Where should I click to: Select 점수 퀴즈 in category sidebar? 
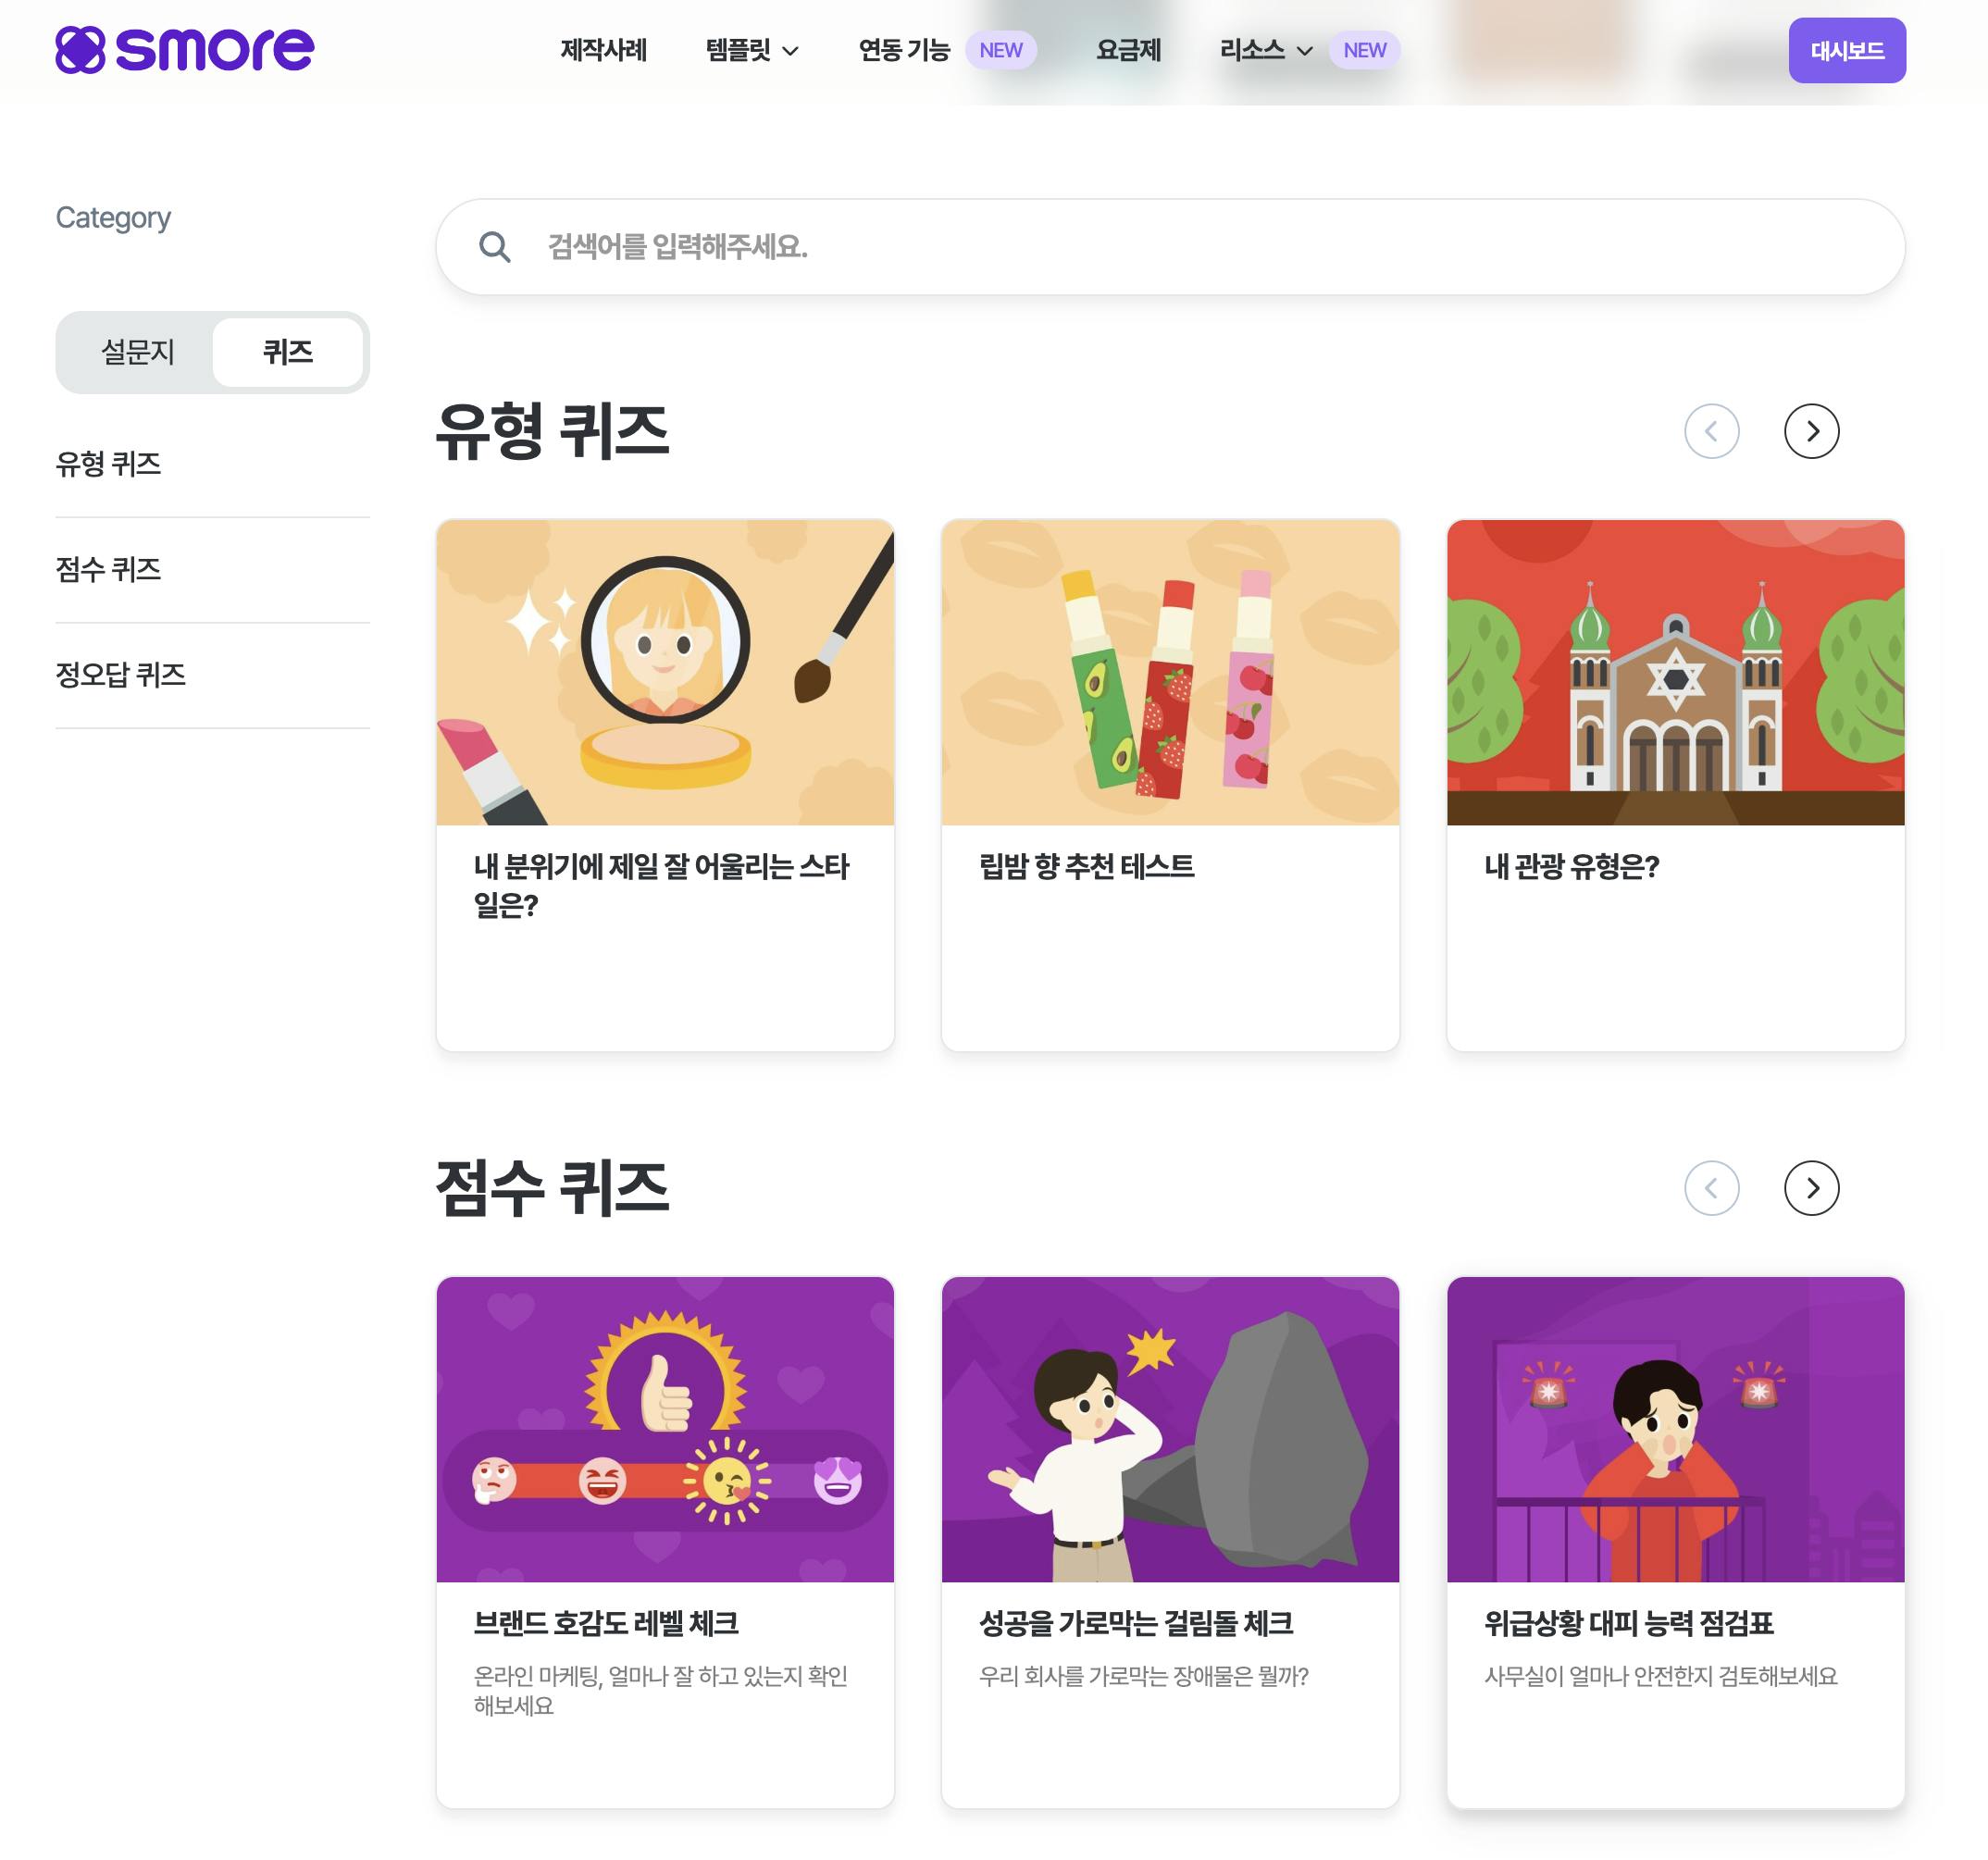pos(108,570)
